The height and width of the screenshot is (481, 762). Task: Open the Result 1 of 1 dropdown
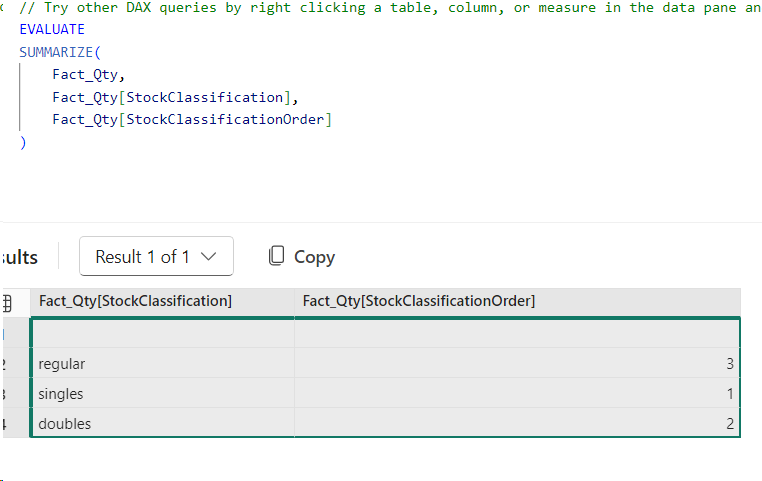[156, 256]
